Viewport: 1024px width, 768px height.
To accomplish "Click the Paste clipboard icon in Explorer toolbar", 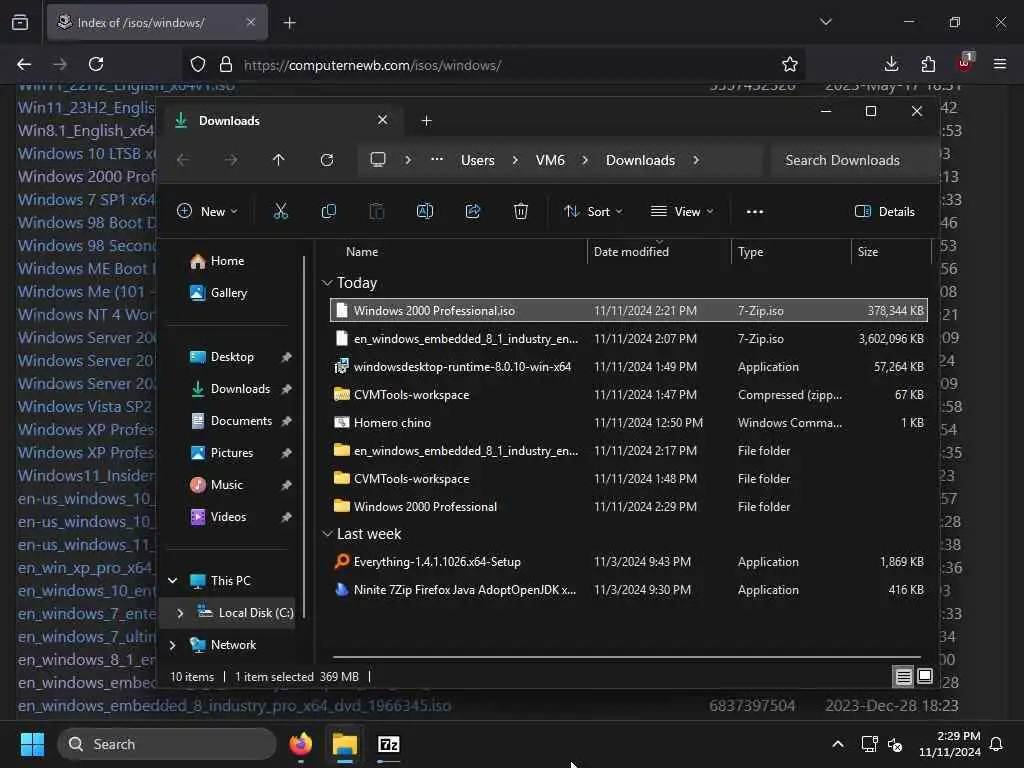I will coord(377,211).
